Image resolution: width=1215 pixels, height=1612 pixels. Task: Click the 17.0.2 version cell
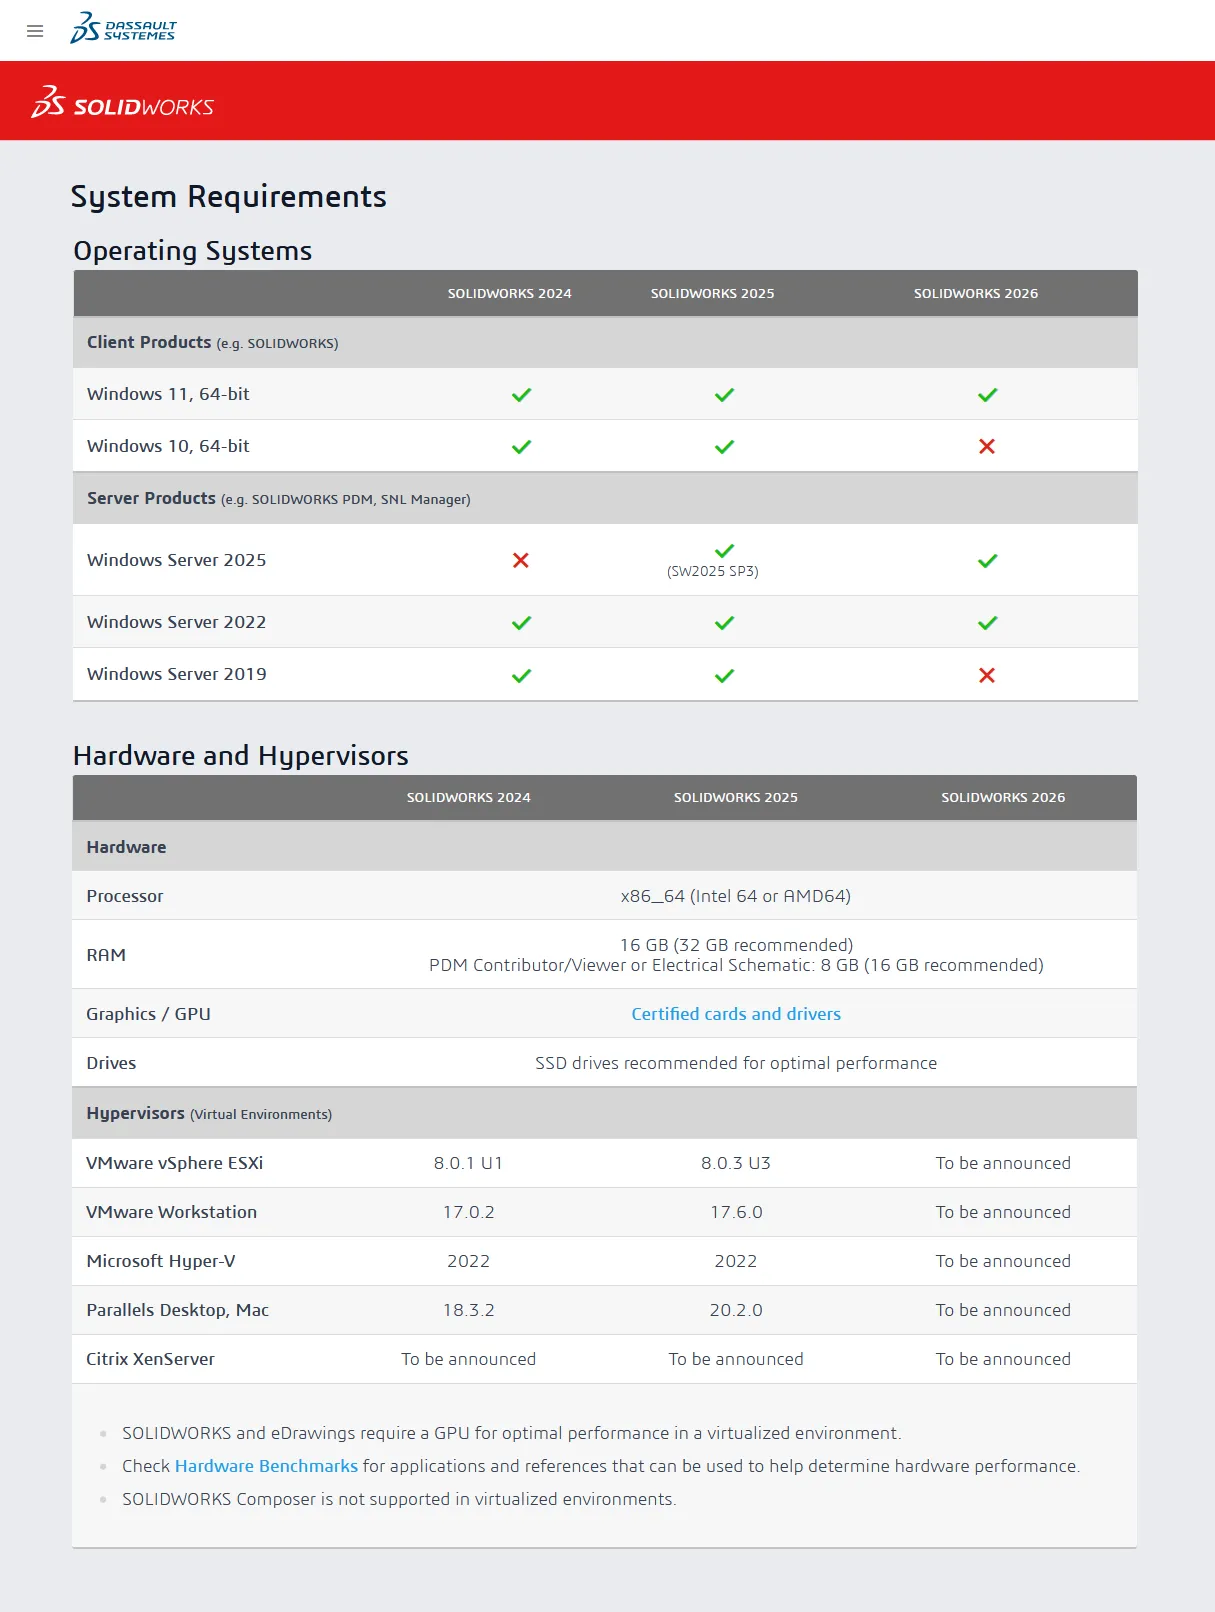click(469, 1212)
